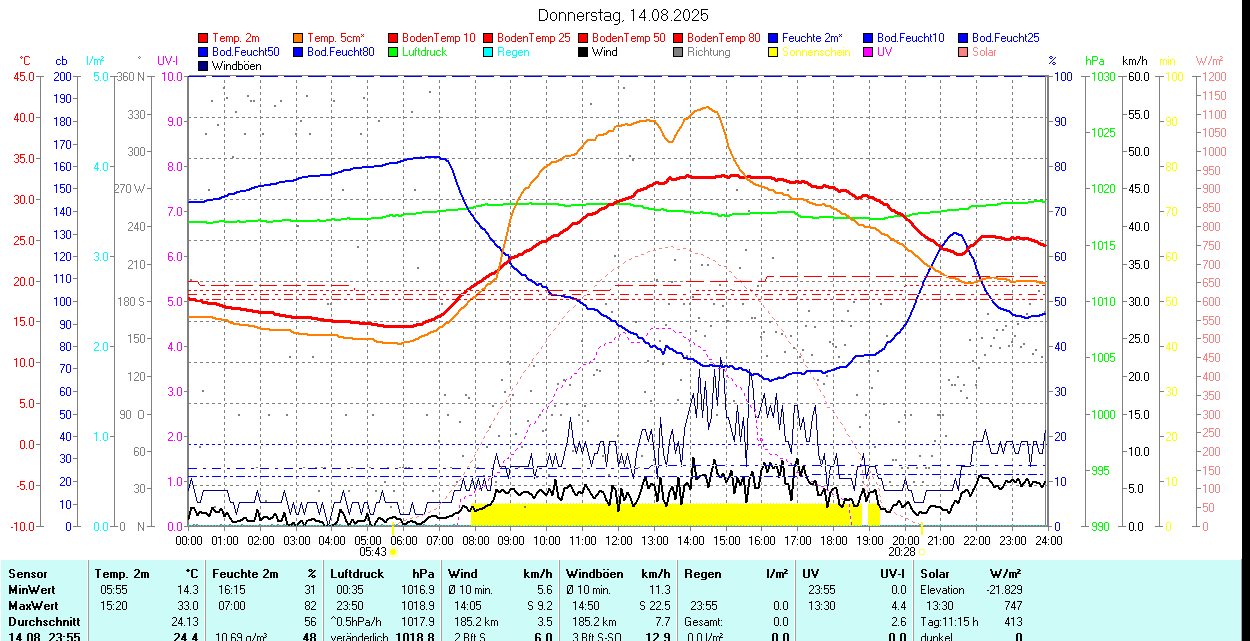Select the yellow Sonnenschein legend square
Screen dimensions: 1250x641
774,52
